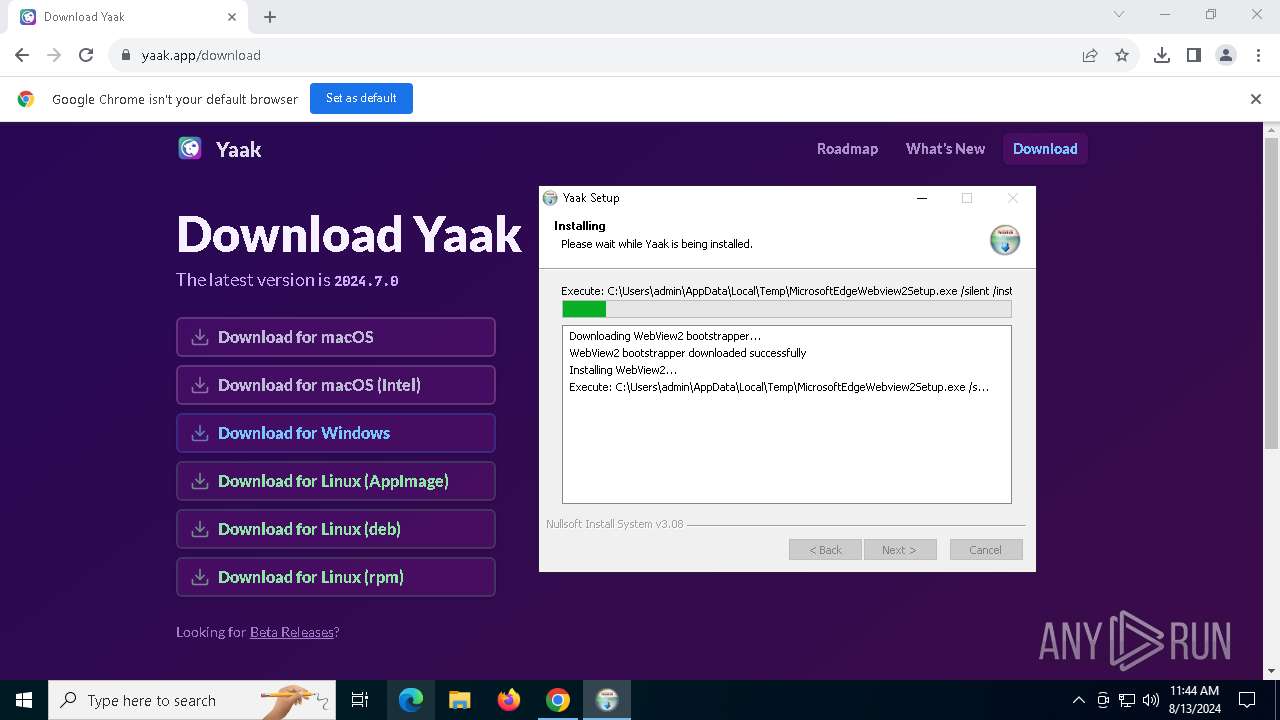Open the Chrome tab search chevron

1119,15
